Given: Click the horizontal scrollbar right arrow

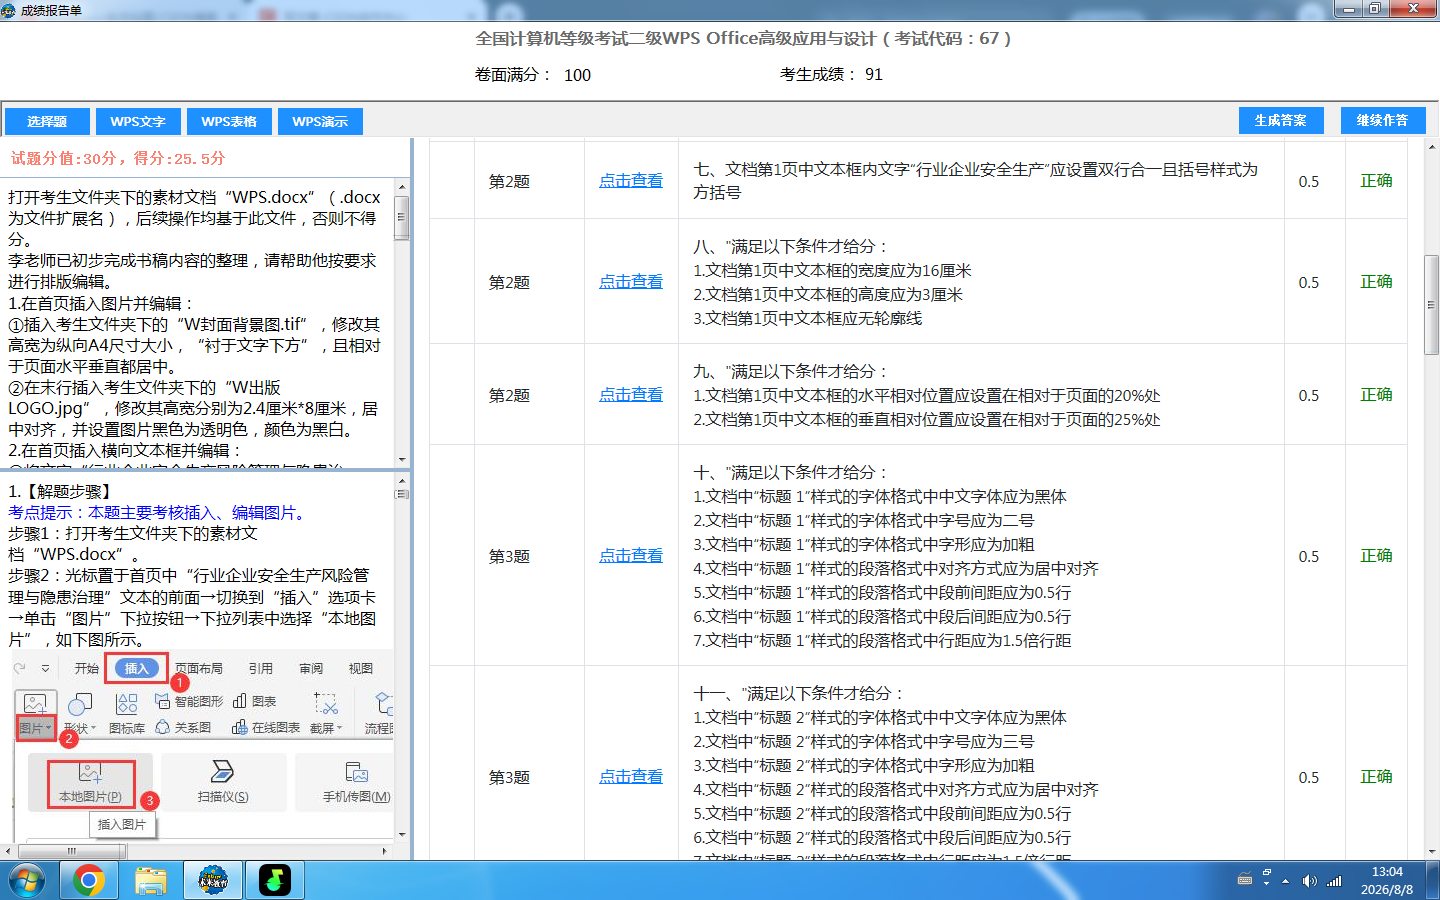Looking at the screenshot, I should [x=385, y=851].
